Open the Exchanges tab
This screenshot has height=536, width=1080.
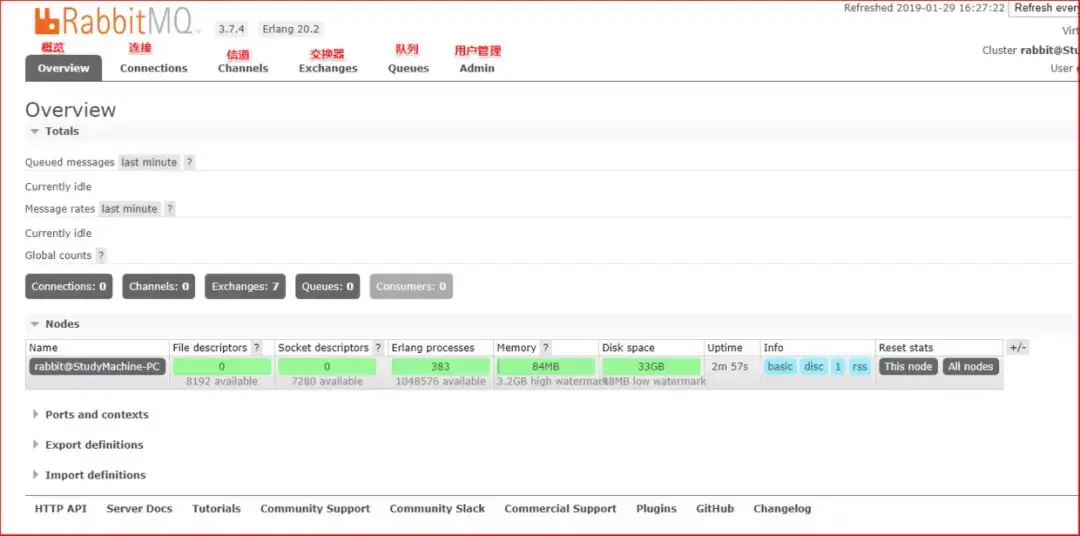pyautogui.click(x=328, y=68)
